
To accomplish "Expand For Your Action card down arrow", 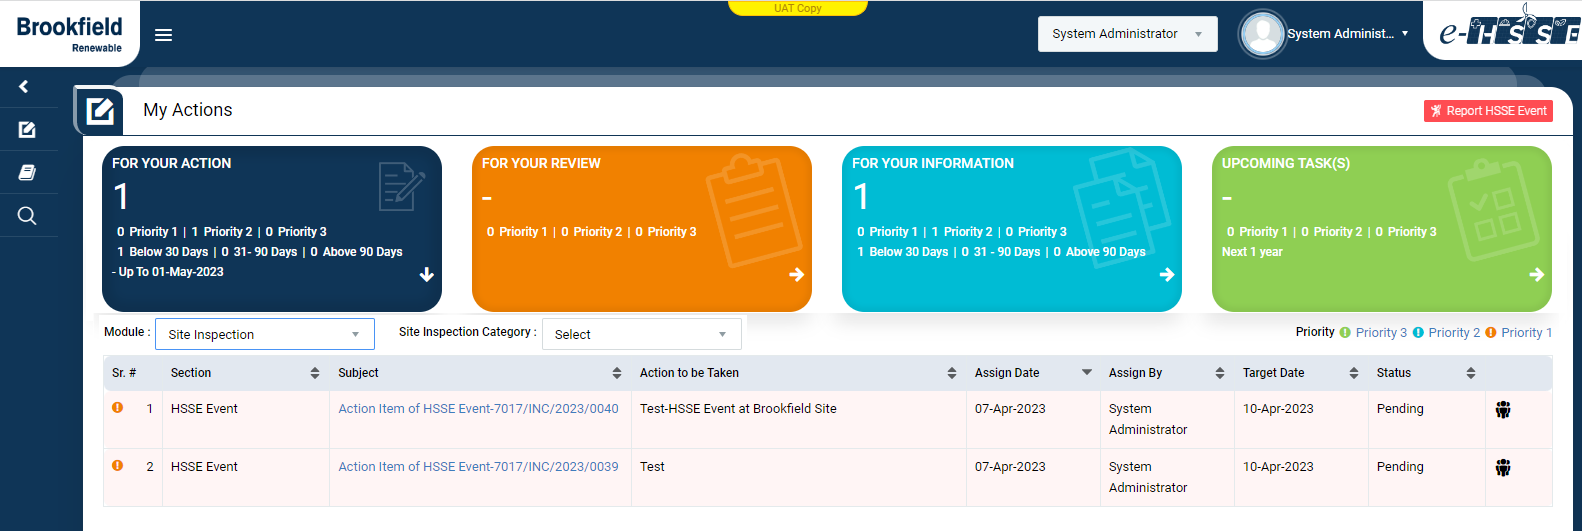I will tap(427, 275).
